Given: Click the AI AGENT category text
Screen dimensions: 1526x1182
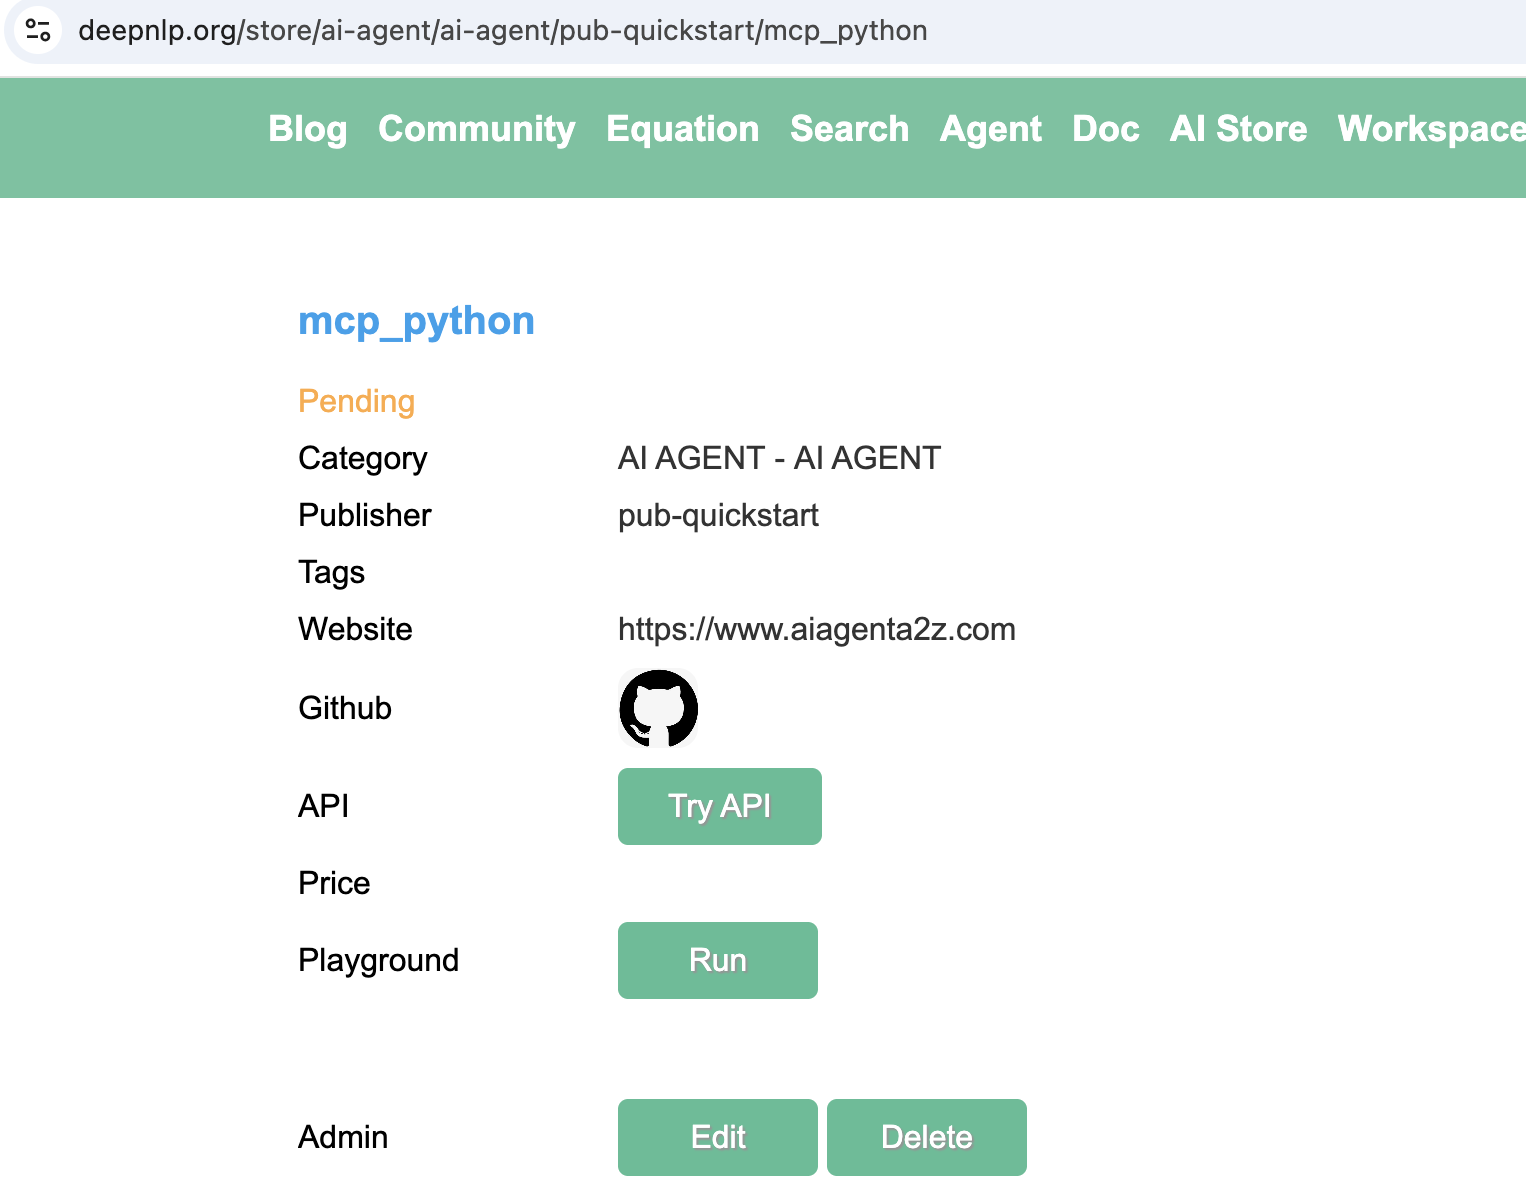Looking at the screenshot, I should click(779, 457).
